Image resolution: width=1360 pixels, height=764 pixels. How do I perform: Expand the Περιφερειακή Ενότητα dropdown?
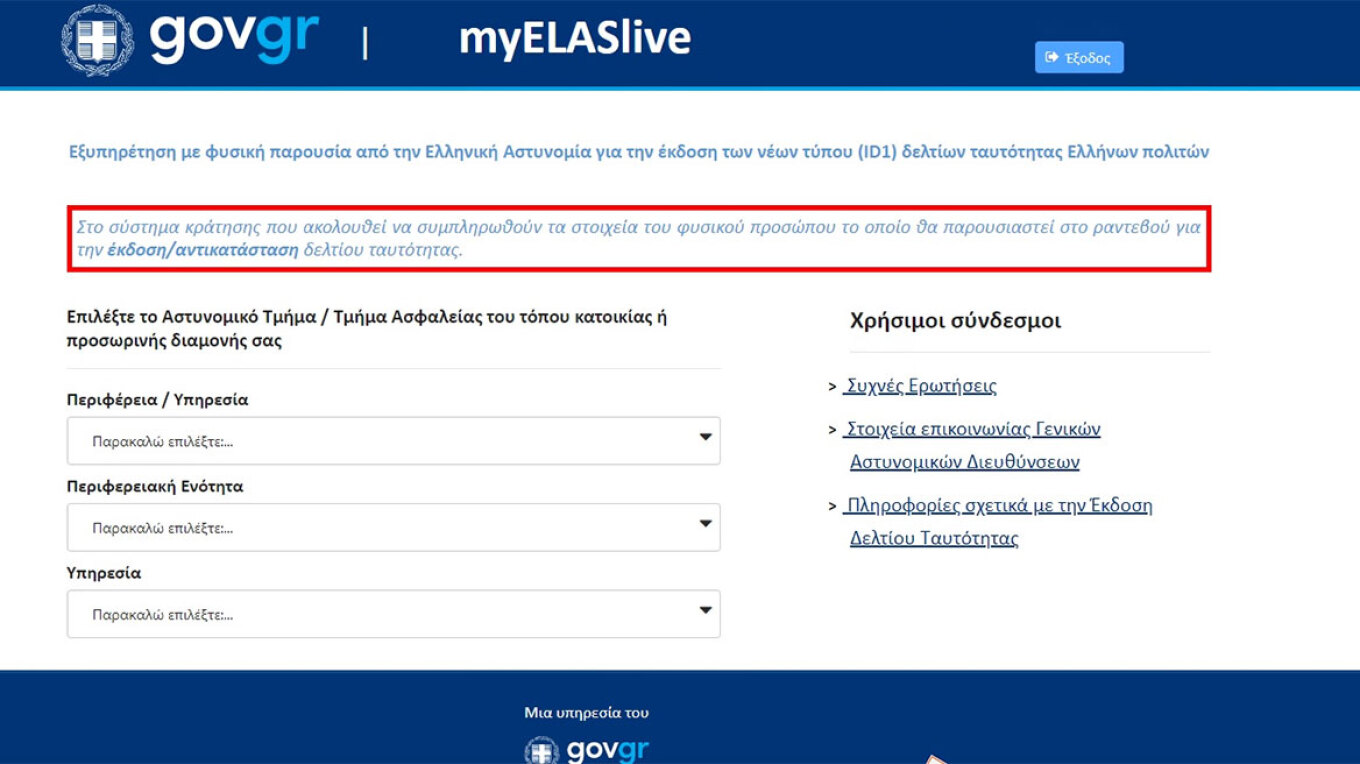[x=393, y=527]
